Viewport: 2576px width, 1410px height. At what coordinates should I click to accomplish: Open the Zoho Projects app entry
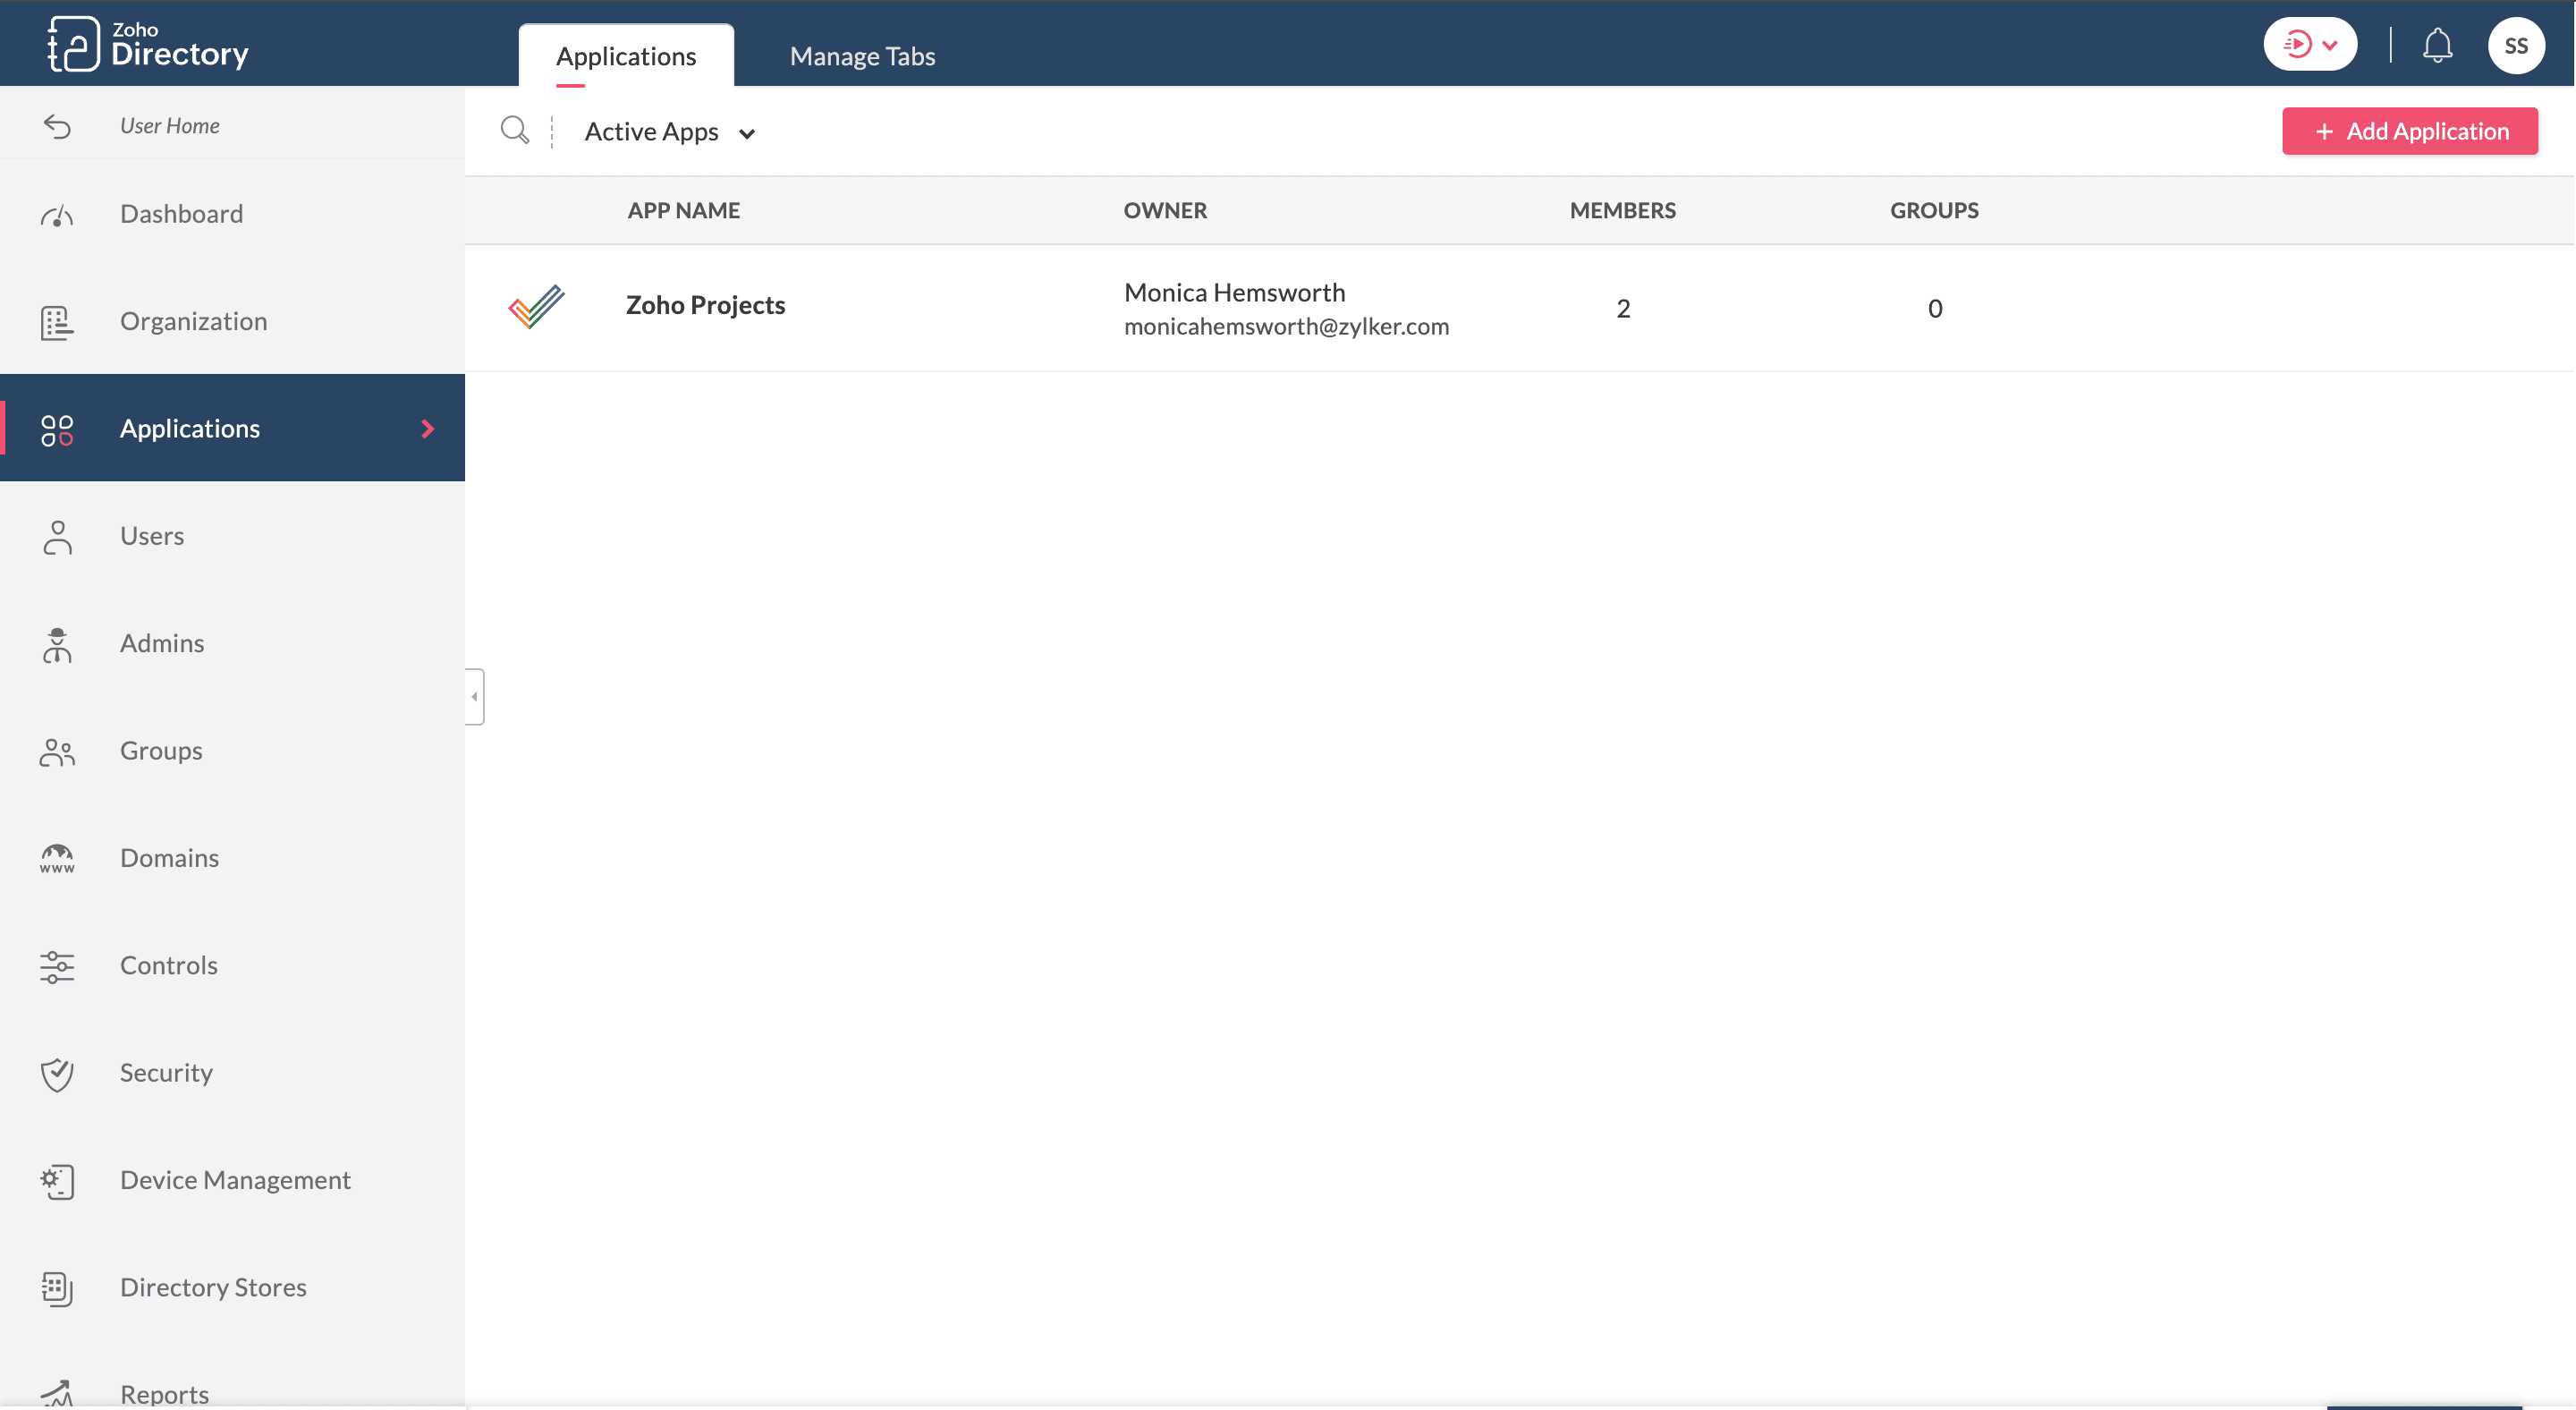pos(705,305)
